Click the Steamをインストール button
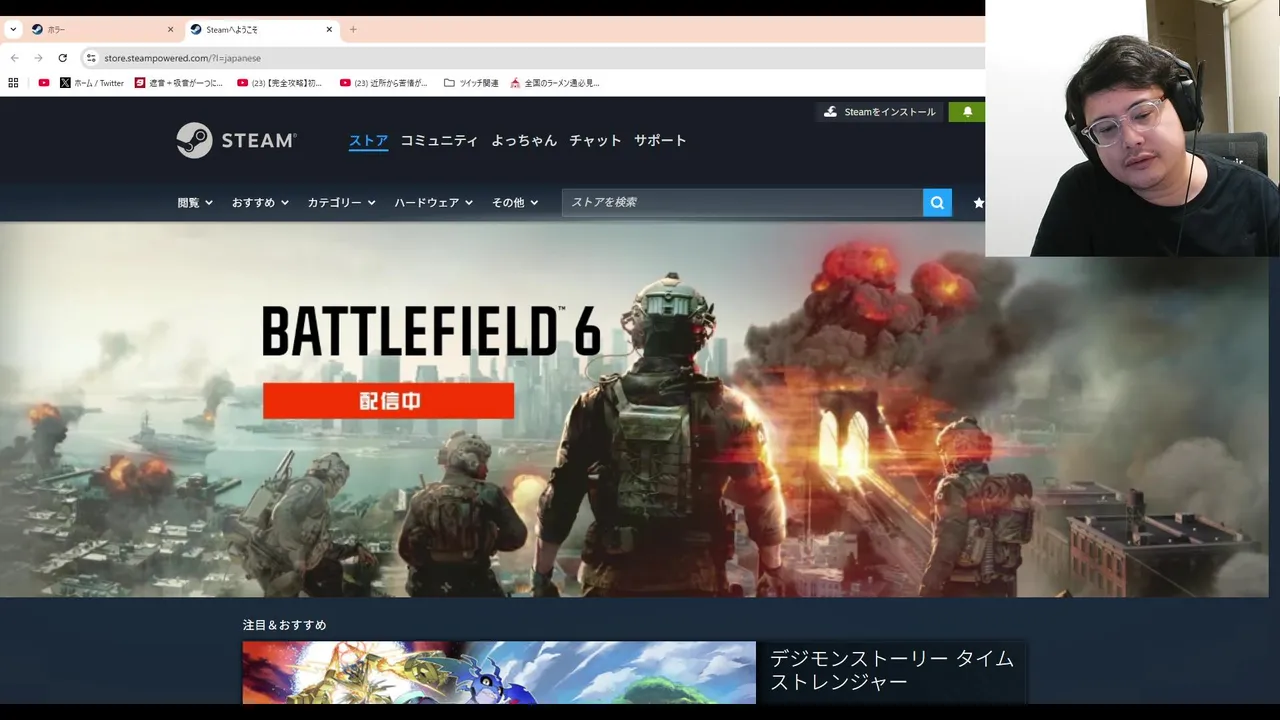1280x720 pixels. 879,112
